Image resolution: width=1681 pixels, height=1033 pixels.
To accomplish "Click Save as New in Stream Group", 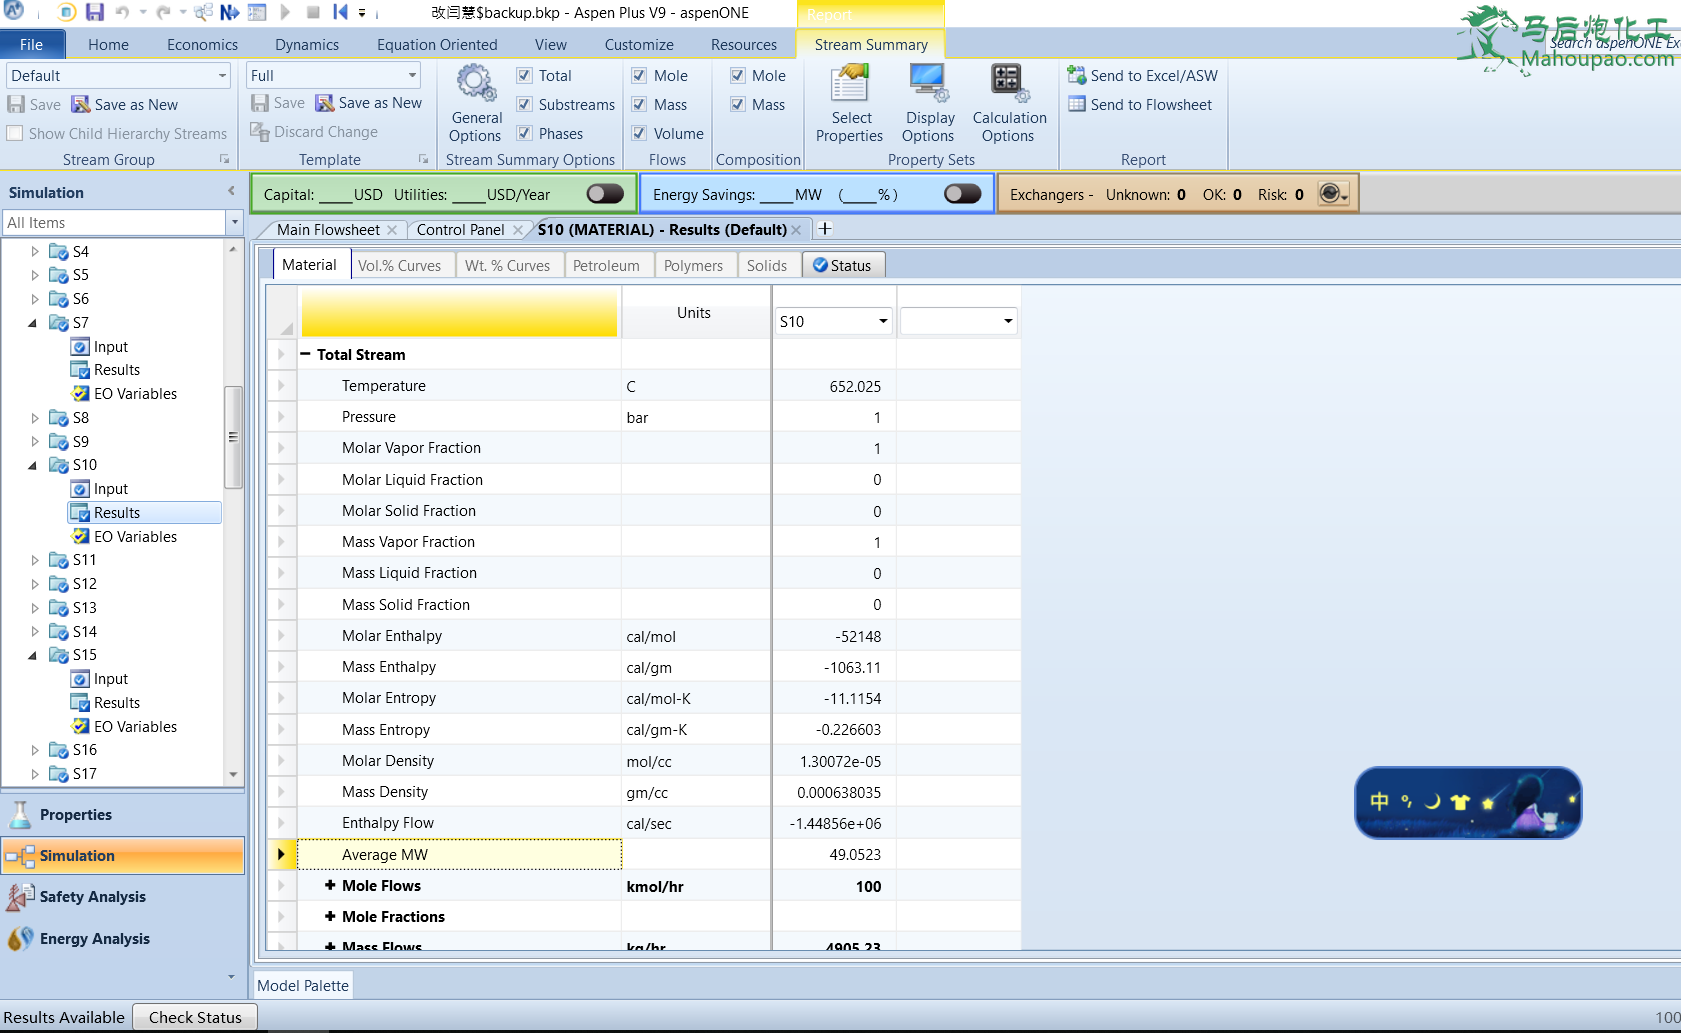I will click(x=124, y=104).
